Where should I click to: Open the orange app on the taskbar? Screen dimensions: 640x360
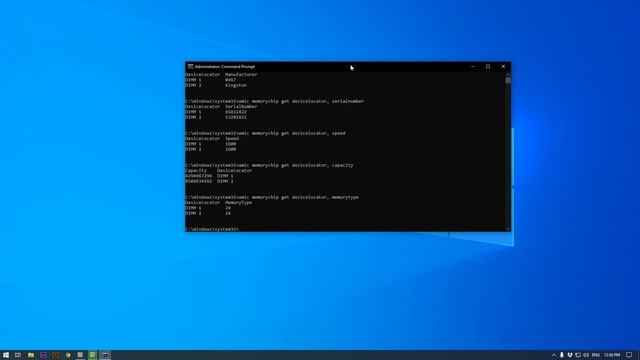(56, 355)
